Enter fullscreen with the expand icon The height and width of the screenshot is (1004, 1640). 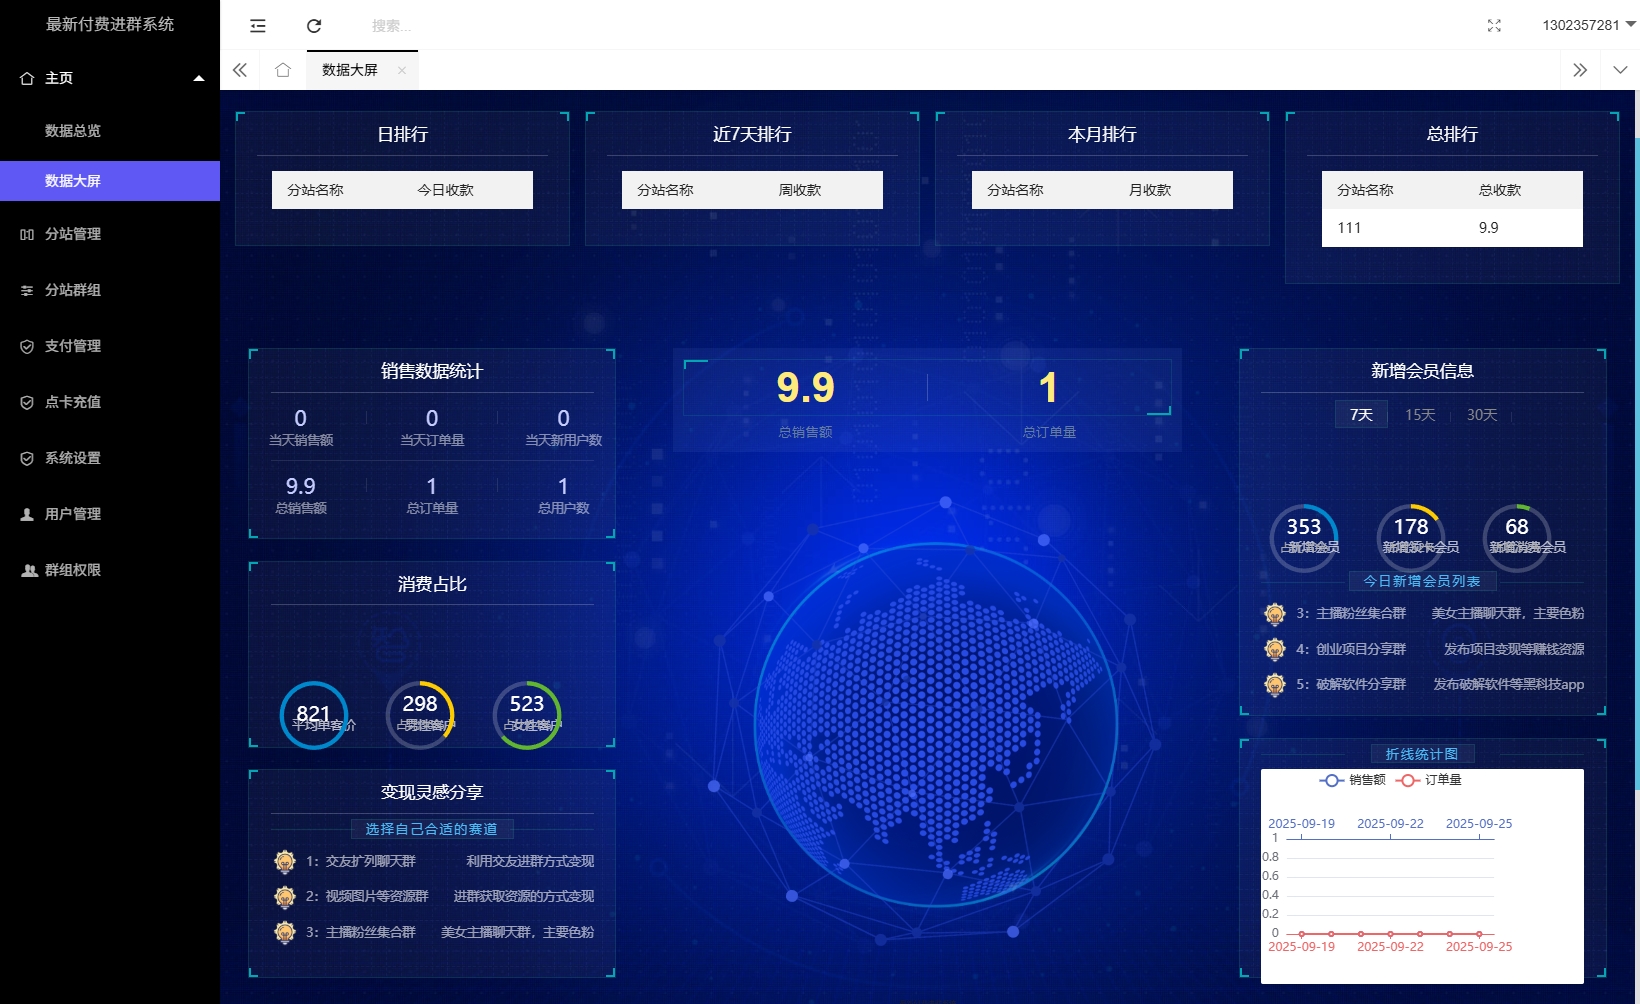pyautogui.click(x=1494, y=26)
